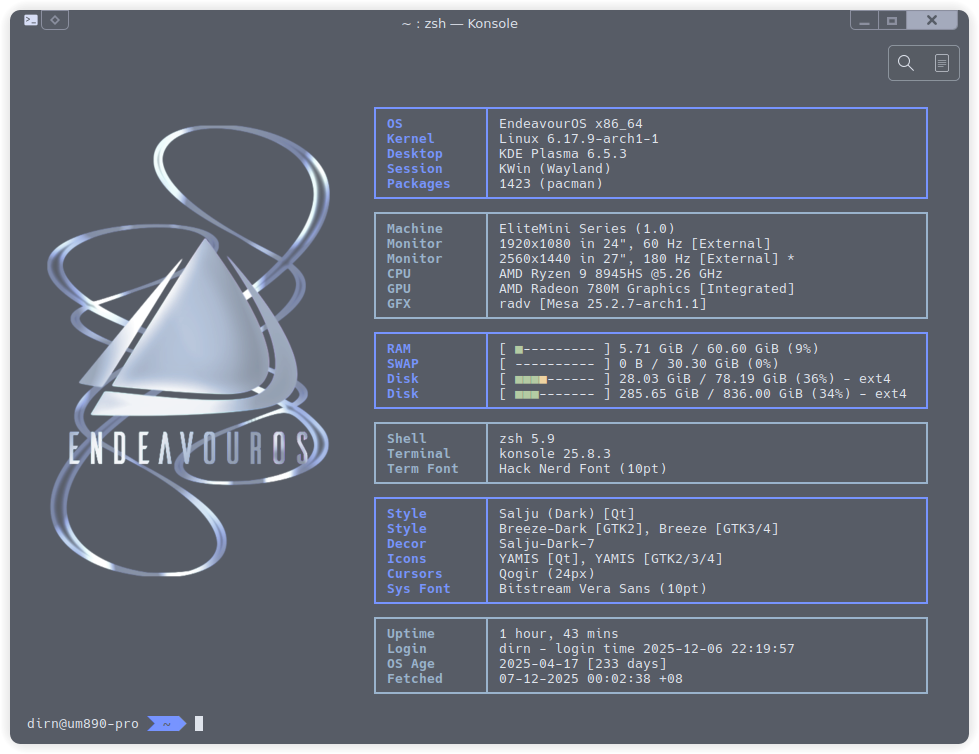Maximize the Konsole window
The height and width of the screenshot is (754, 979).
(892, 20)
